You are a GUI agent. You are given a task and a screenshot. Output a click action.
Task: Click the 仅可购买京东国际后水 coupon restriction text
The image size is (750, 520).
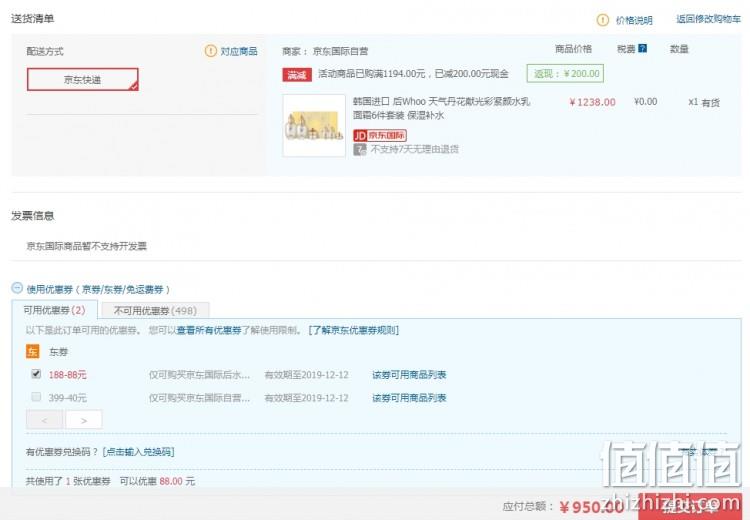(199, 375)
